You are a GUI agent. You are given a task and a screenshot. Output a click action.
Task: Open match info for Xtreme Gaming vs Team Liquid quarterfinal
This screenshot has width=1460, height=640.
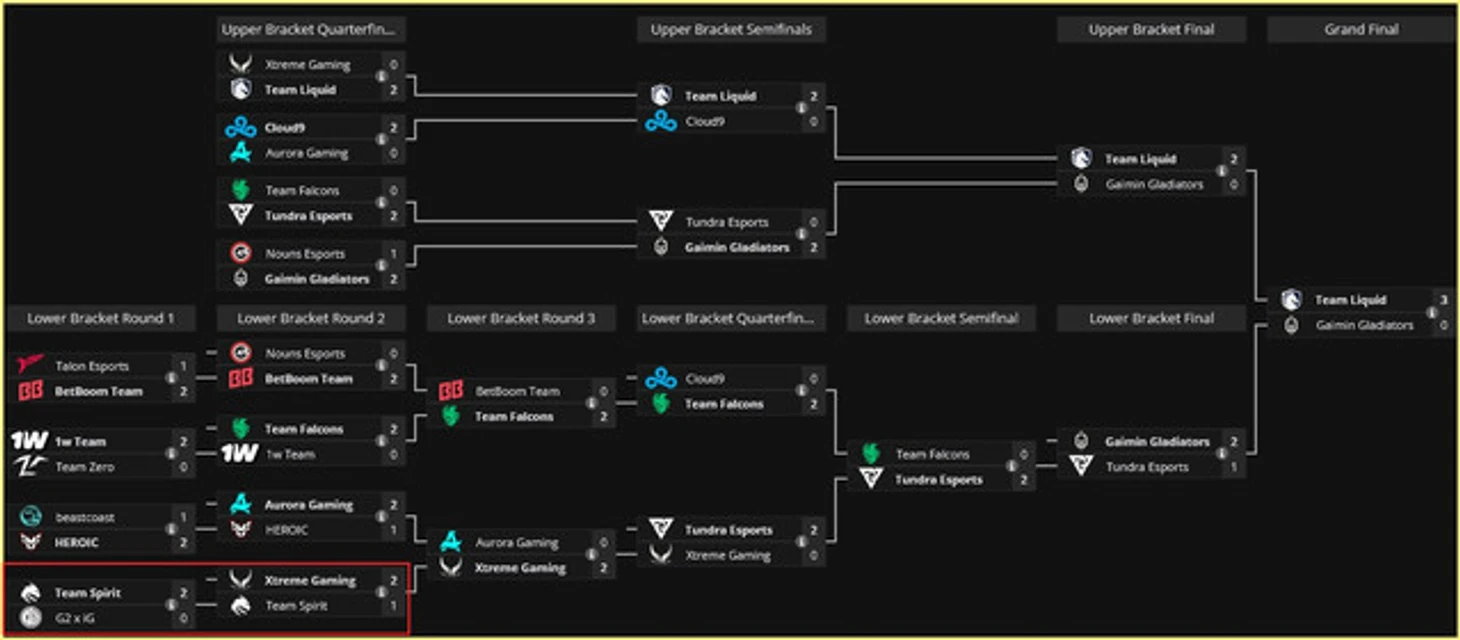(x=381, y=77)
